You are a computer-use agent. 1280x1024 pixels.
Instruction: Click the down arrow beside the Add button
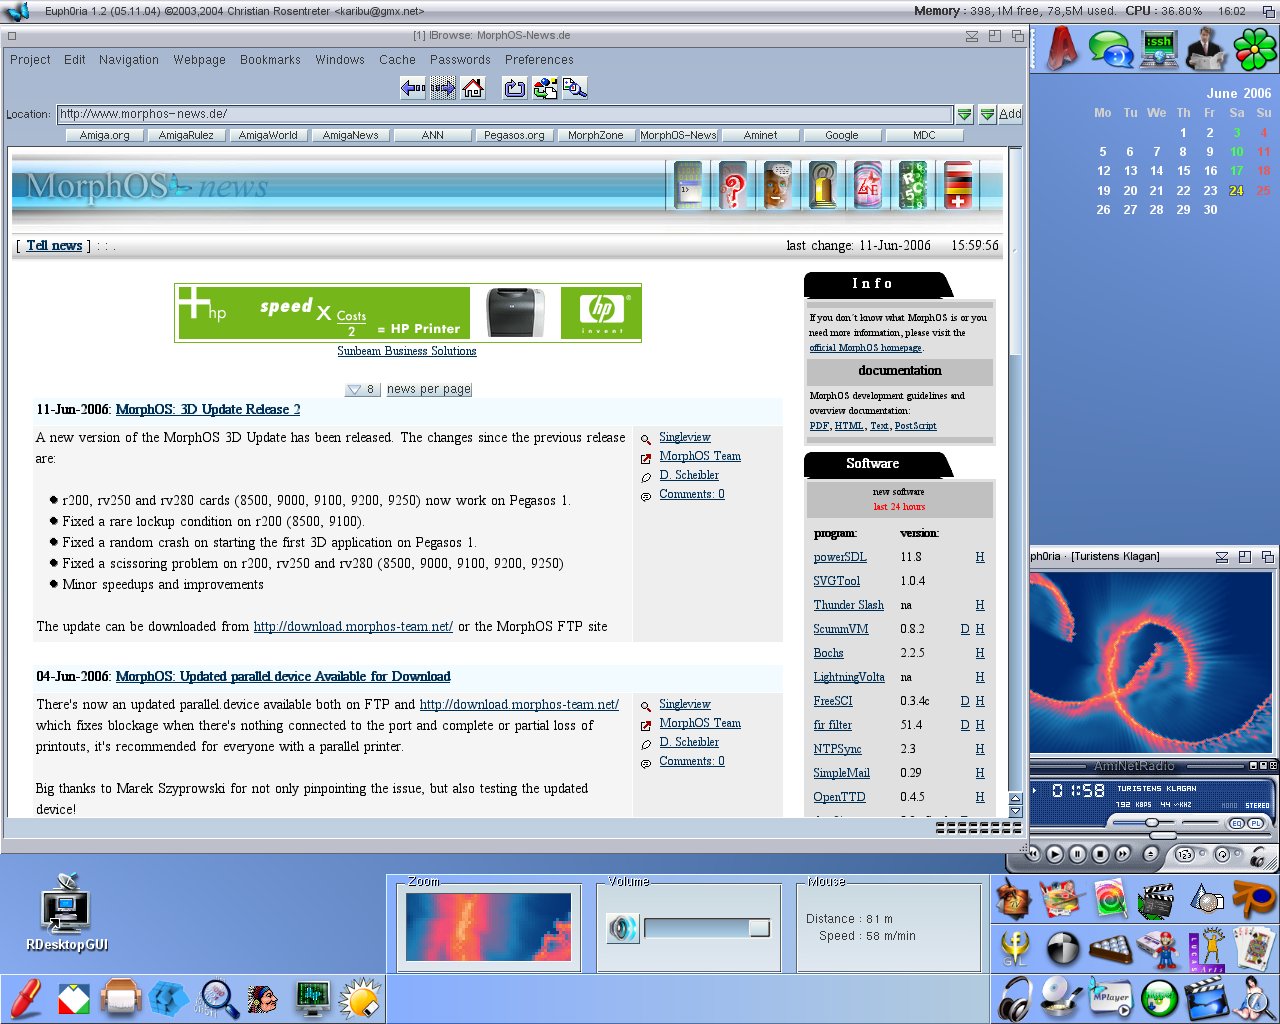coord(987,113)
